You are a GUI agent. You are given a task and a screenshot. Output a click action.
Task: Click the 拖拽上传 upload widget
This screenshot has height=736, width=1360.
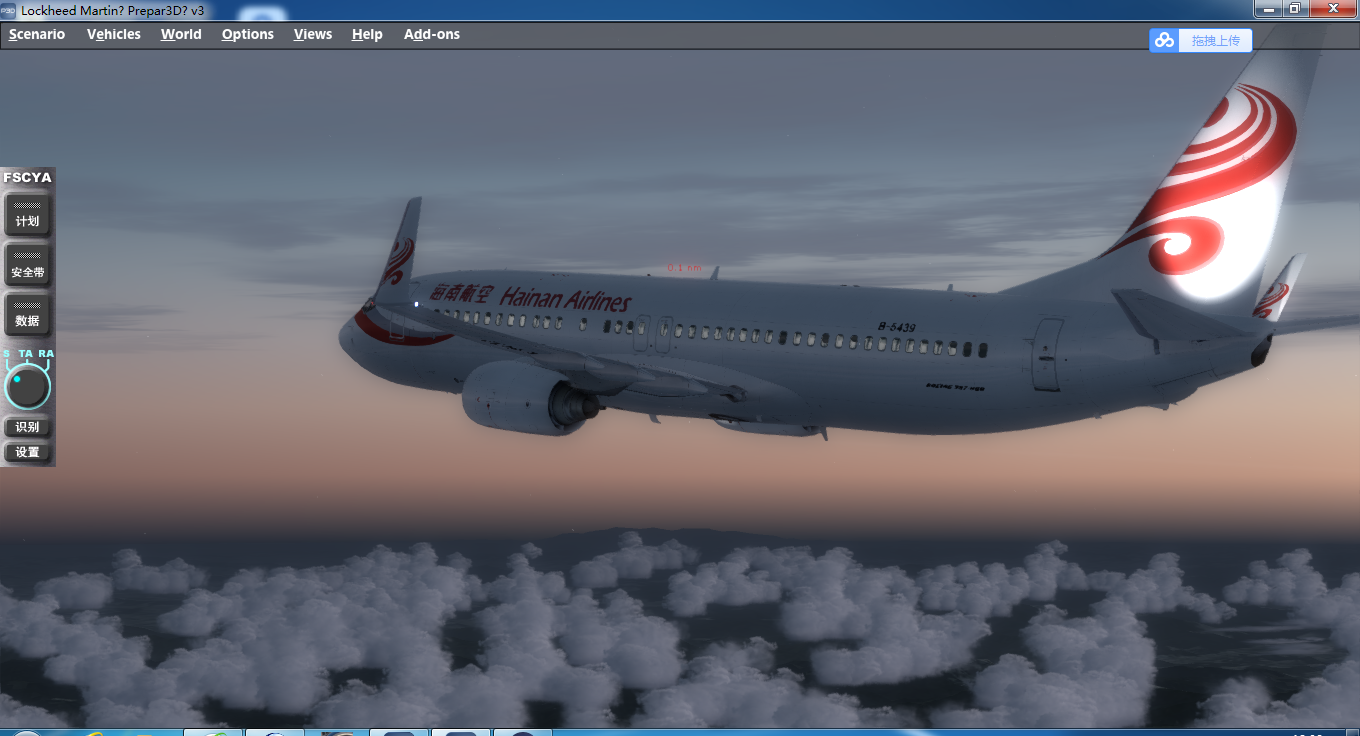(x=1200, y=40)
